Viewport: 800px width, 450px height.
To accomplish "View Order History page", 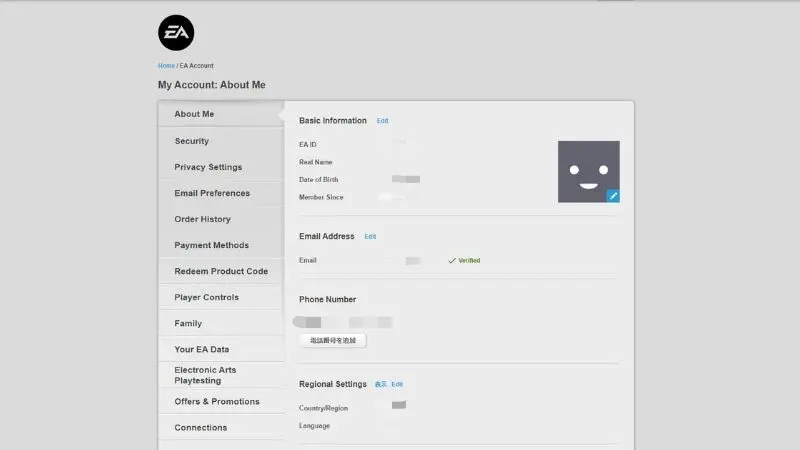I will [x=221, y=219].
